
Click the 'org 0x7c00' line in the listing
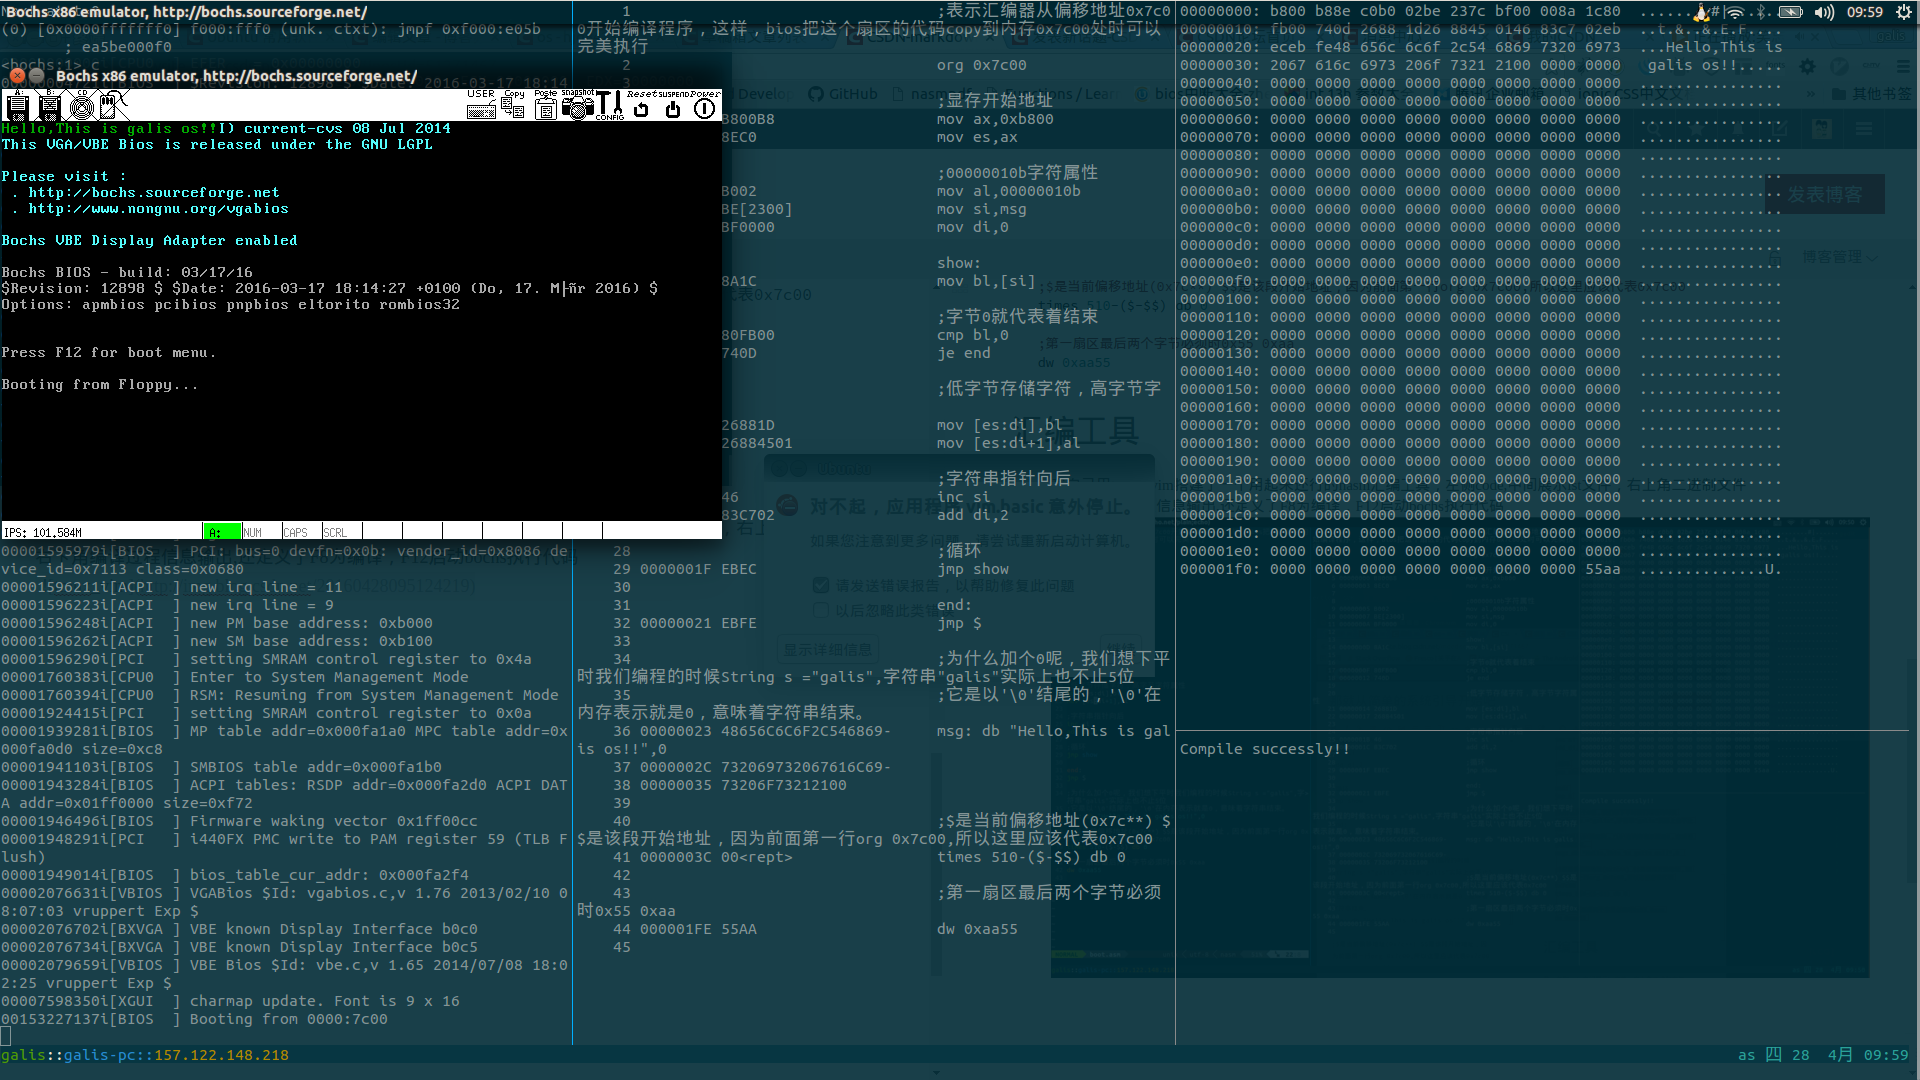982,65
